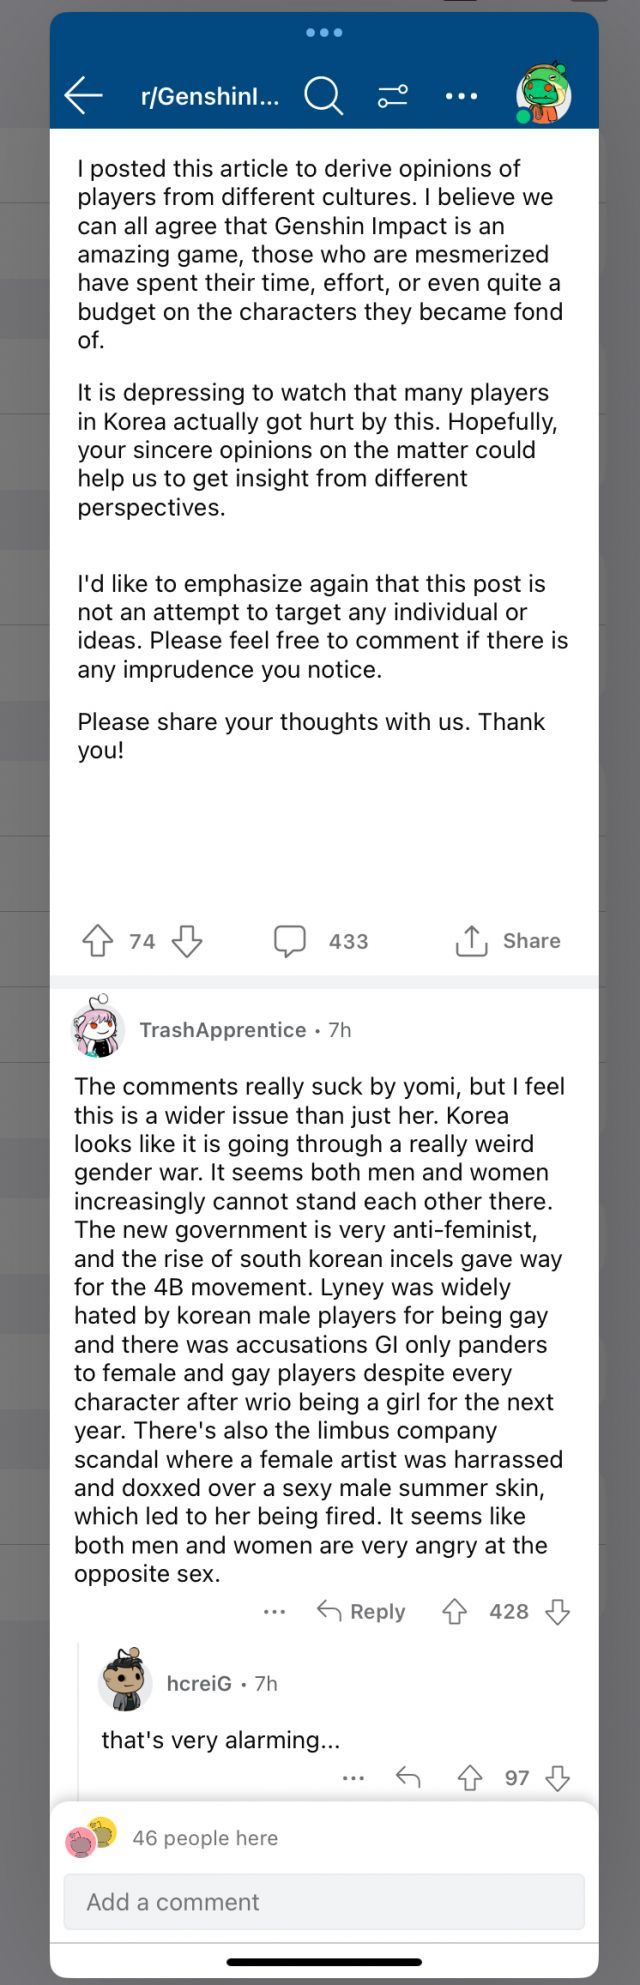Open r/GenshinI... subreddit title
640x1985 pixels.
[x=210, y=96]
